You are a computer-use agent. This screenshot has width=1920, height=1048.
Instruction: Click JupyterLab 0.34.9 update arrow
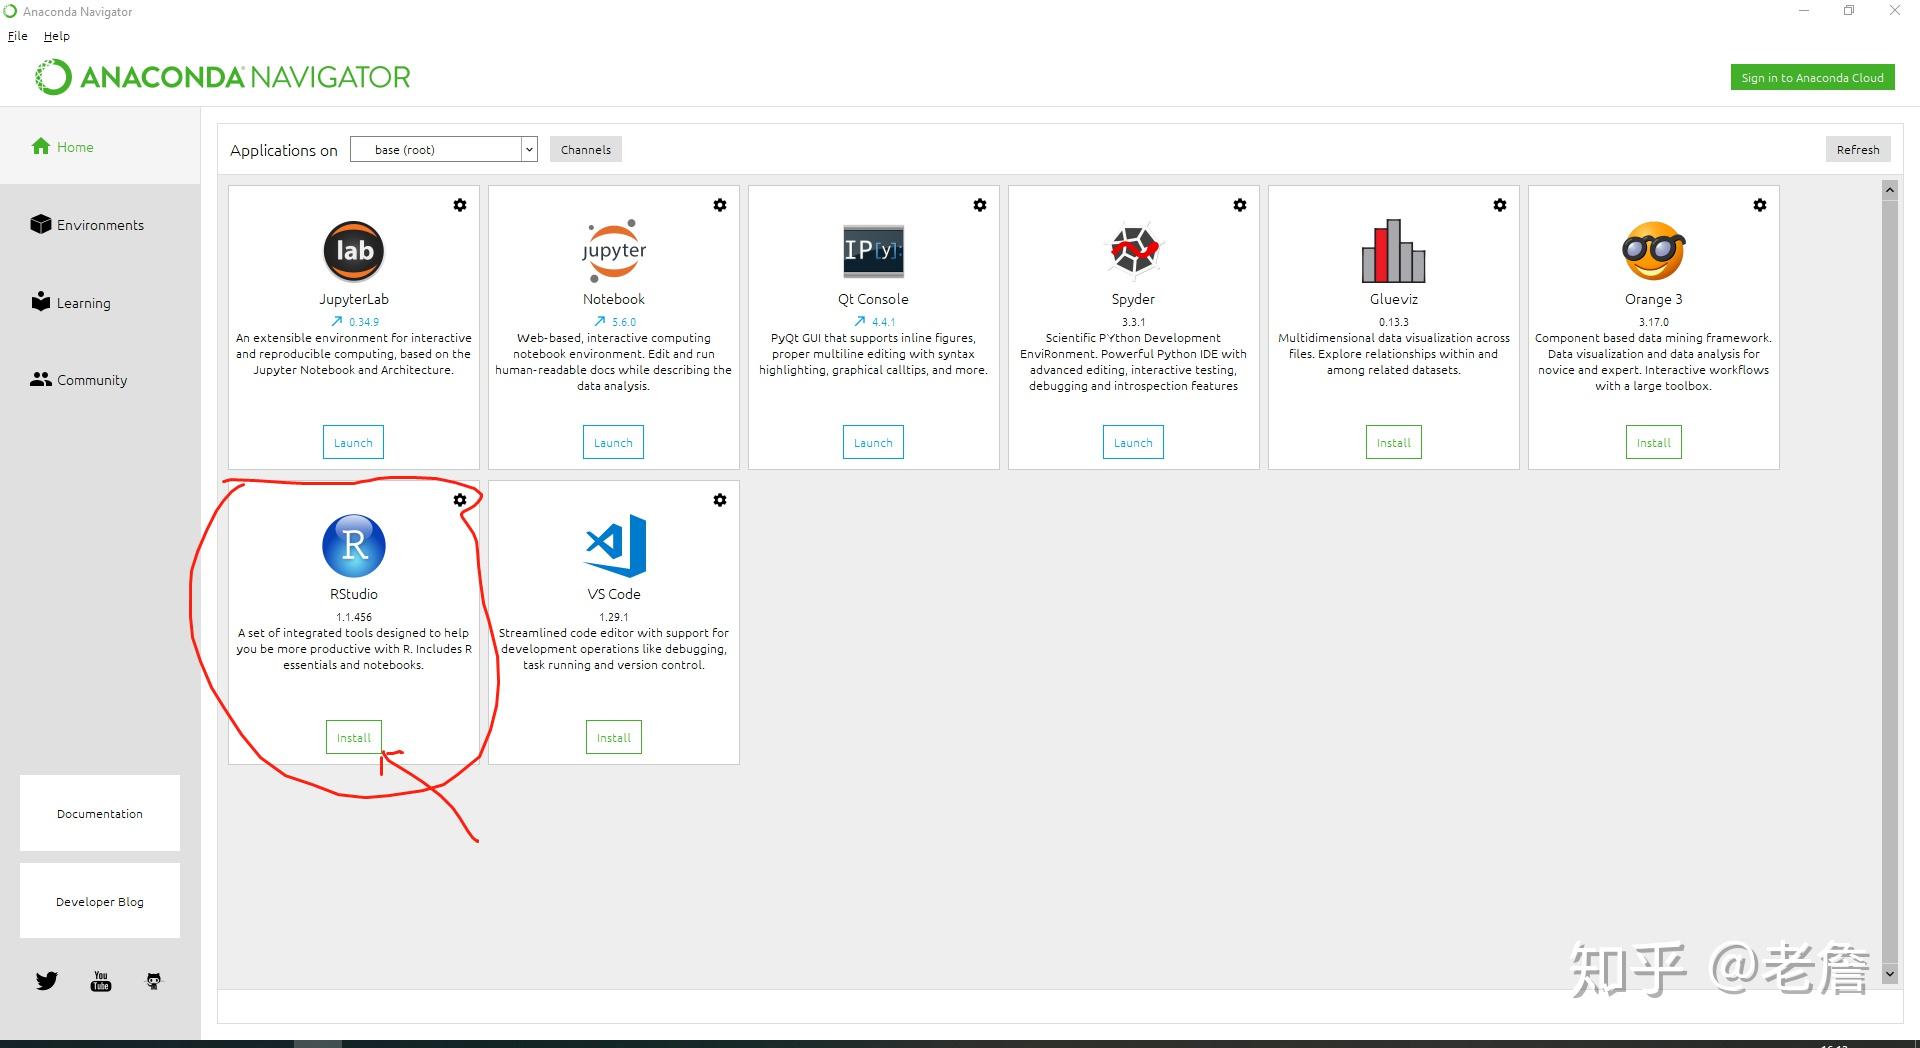coord(337,322)
